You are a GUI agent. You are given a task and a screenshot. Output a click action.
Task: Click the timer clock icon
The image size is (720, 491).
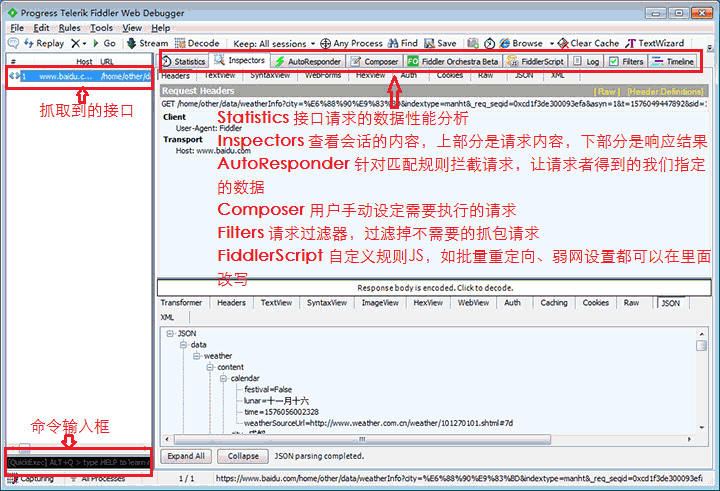(489, 43)
